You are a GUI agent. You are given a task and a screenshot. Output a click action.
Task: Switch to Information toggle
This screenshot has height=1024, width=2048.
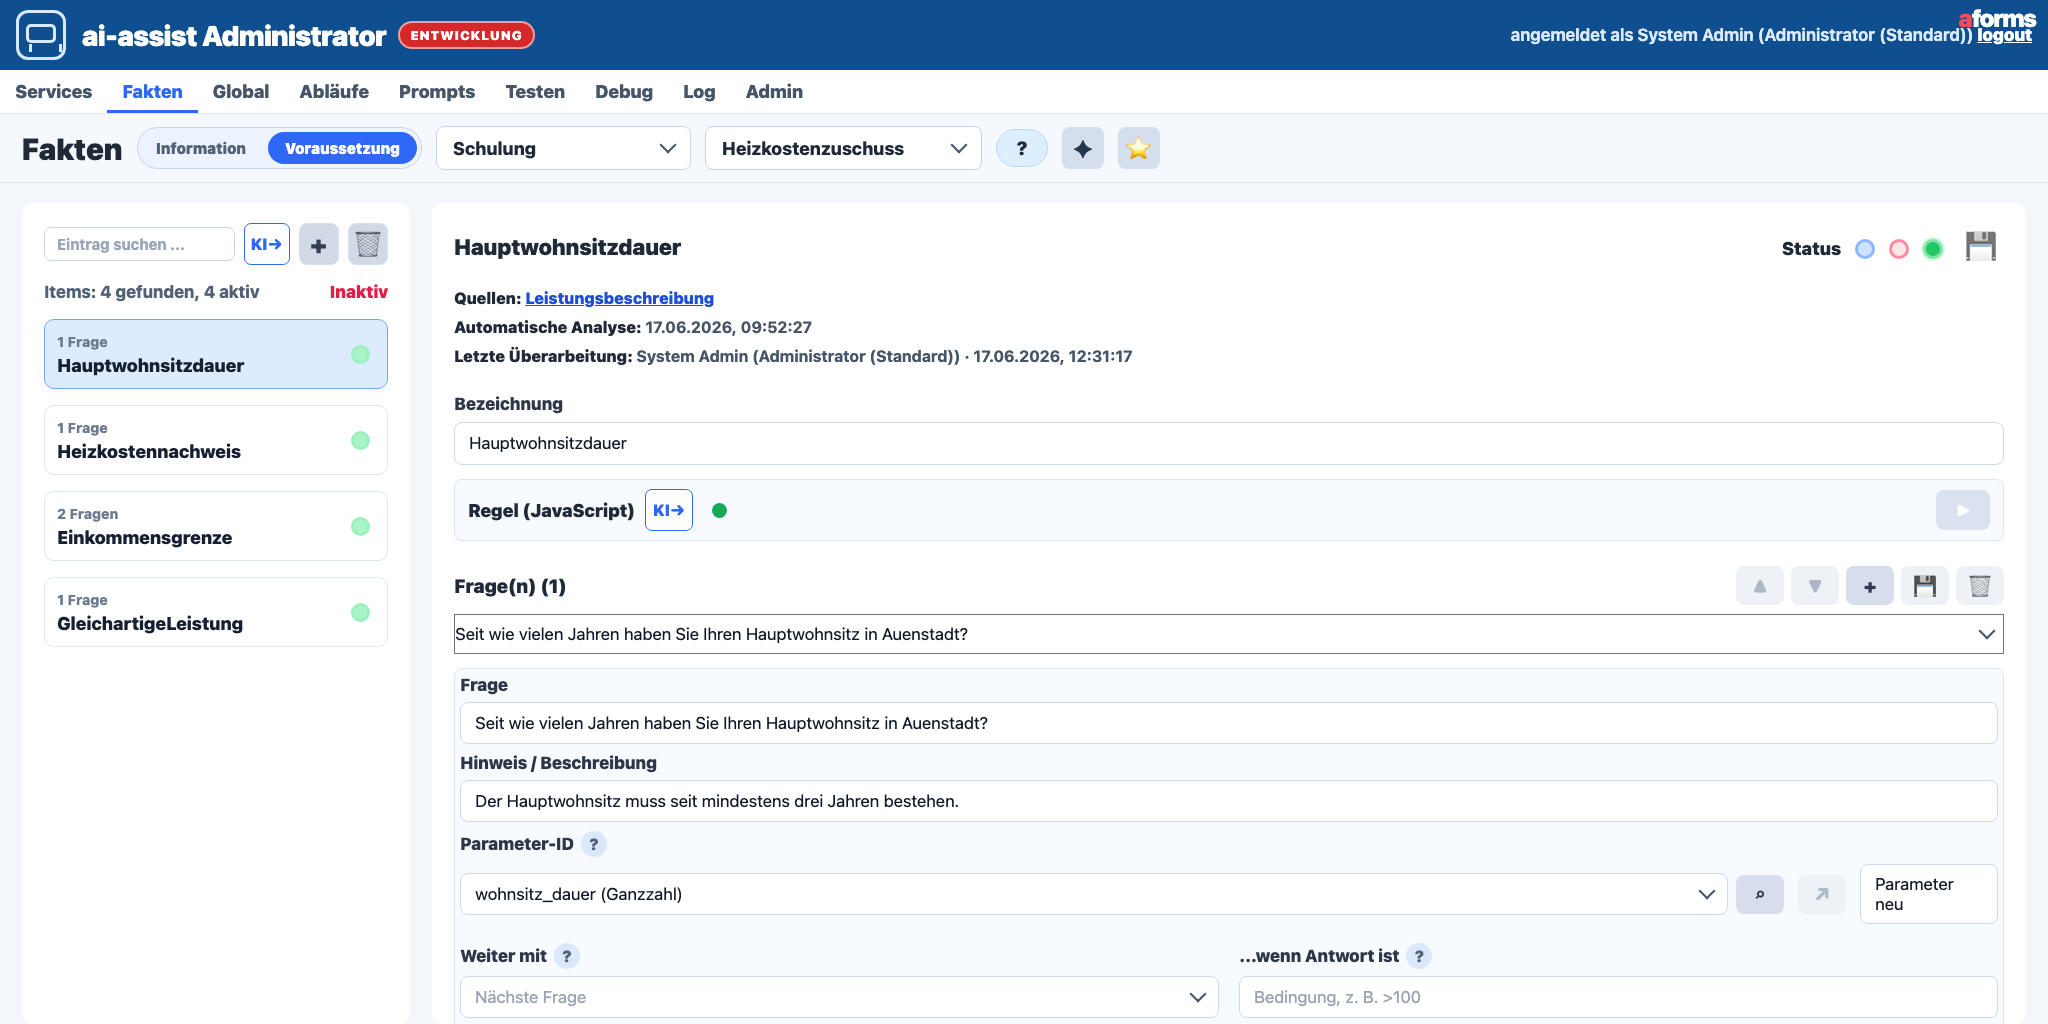[x=201, y=148]
